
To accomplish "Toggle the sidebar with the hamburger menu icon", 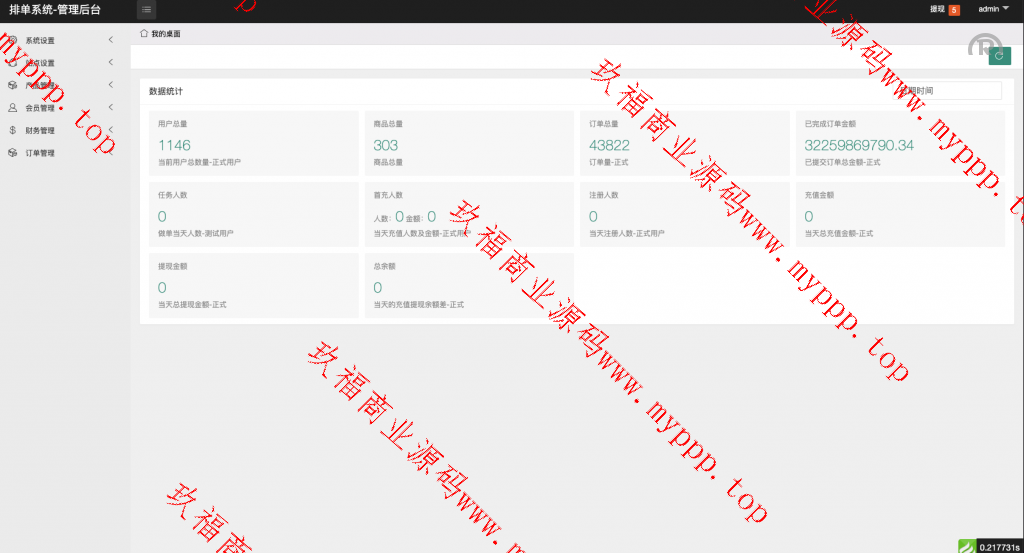I will pyautogui.click(x=146, y=10).
